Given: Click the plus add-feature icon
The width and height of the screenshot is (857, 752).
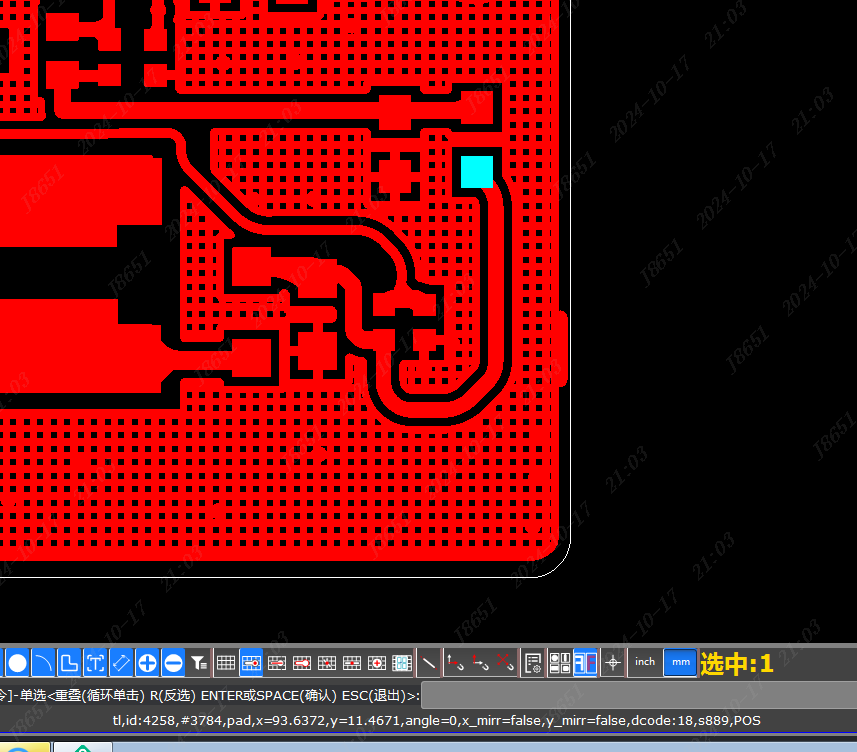Looking at the screenshot, I should coord(147,662).
